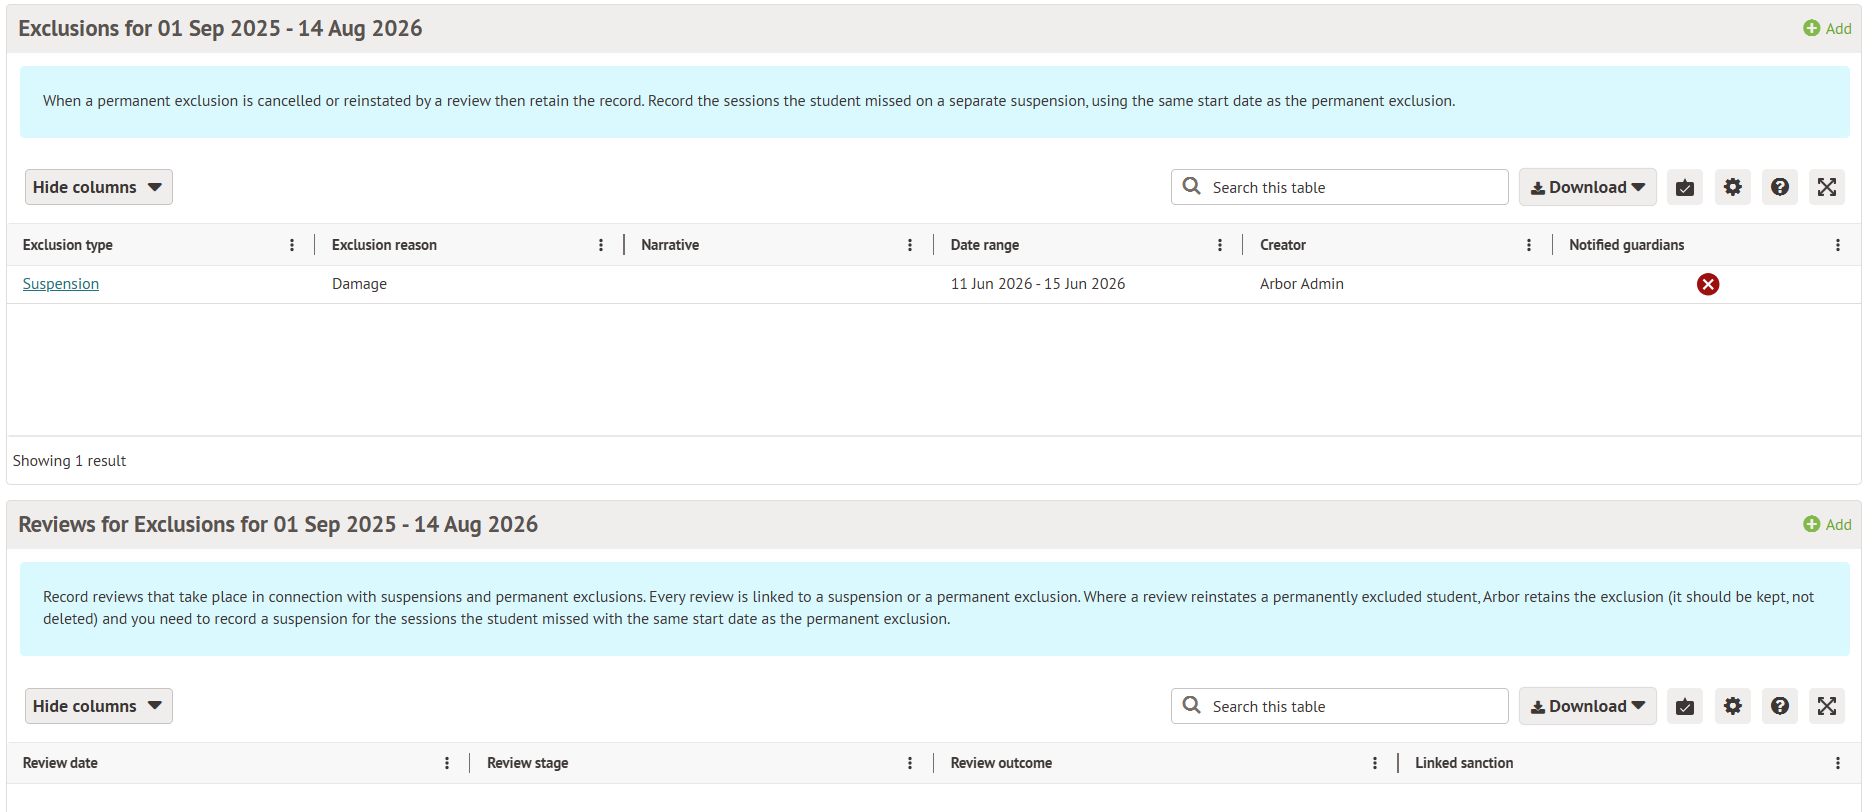Add a new exclusion record

point(1827,28)
